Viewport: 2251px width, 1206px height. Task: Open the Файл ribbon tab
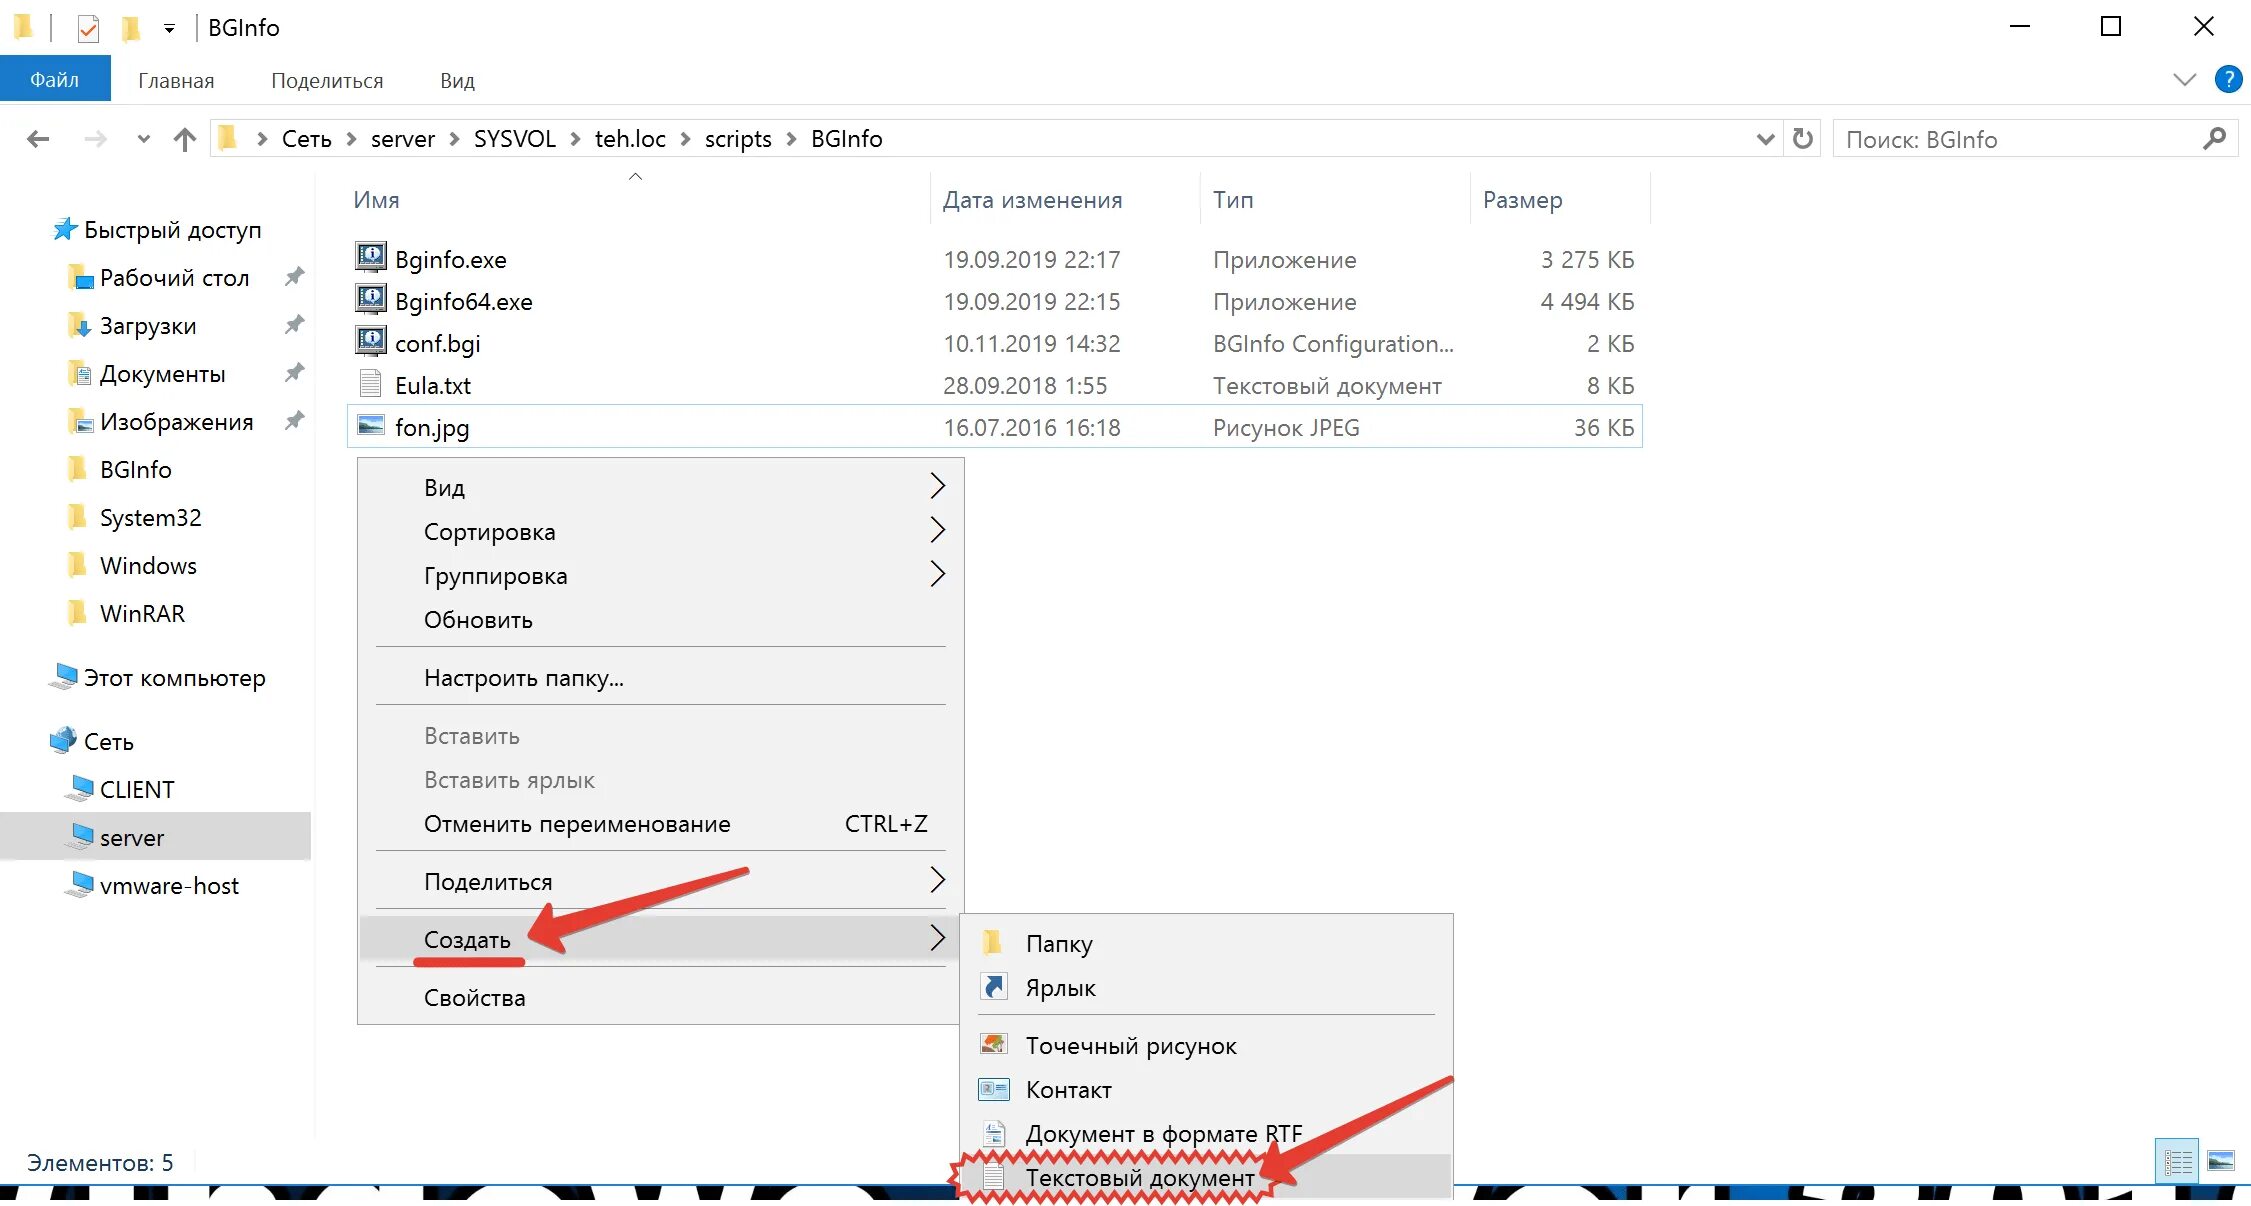pos(54,80)
